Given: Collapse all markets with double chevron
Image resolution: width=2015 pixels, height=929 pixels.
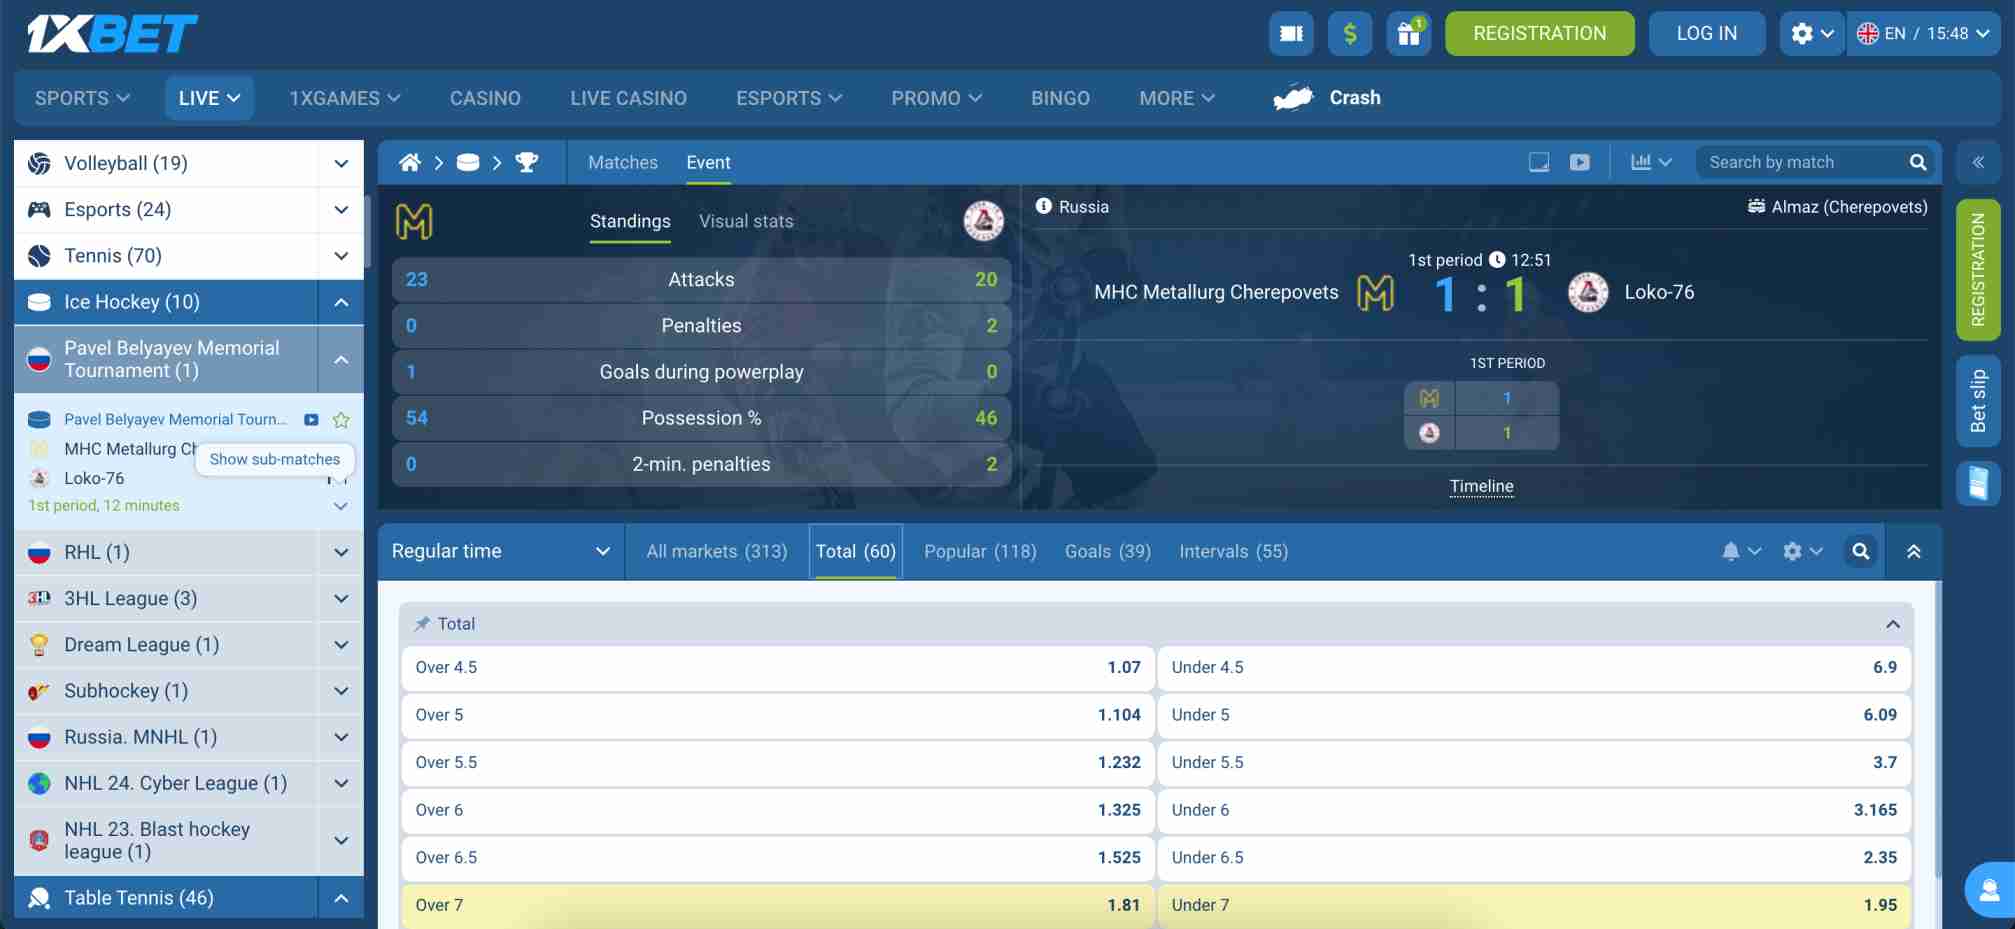Looking at the screenshot, I should tap(1914, 551).
